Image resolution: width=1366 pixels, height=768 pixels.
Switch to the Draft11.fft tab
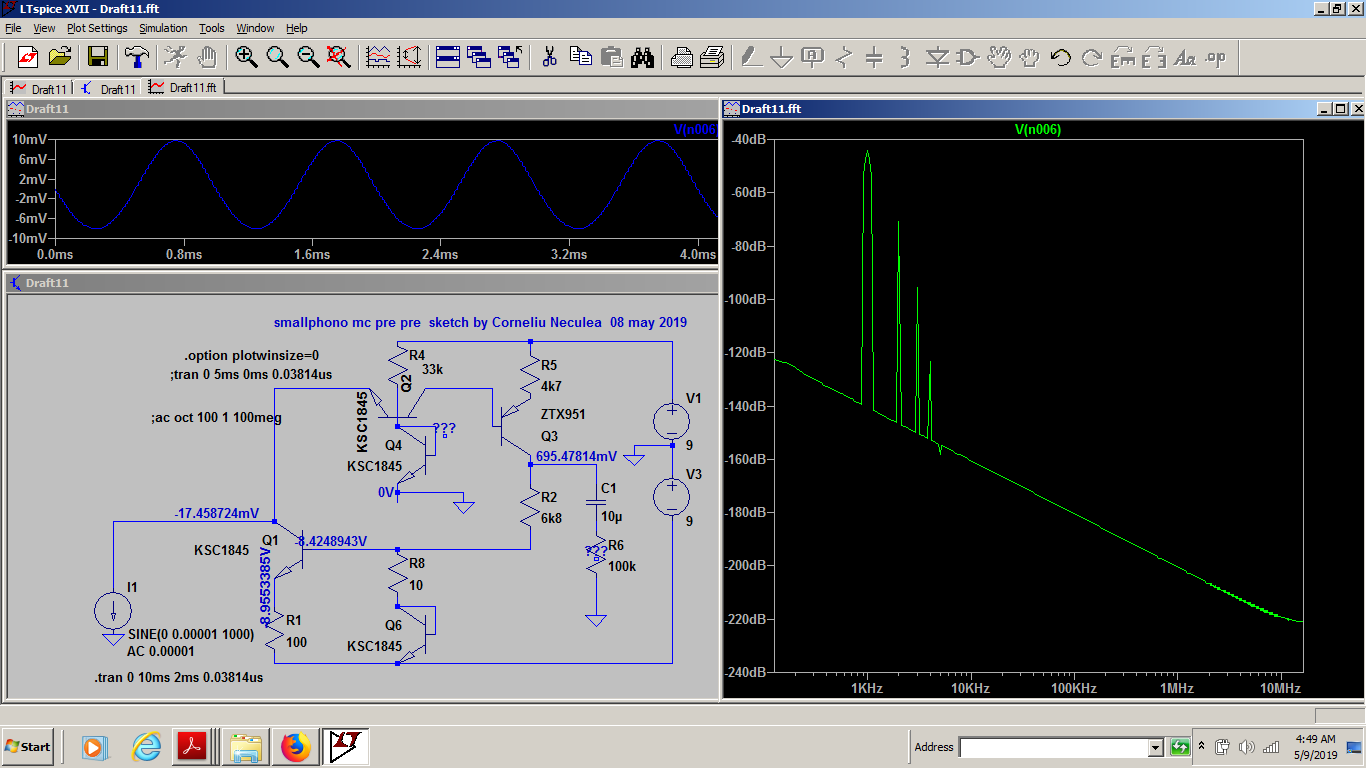185,88
